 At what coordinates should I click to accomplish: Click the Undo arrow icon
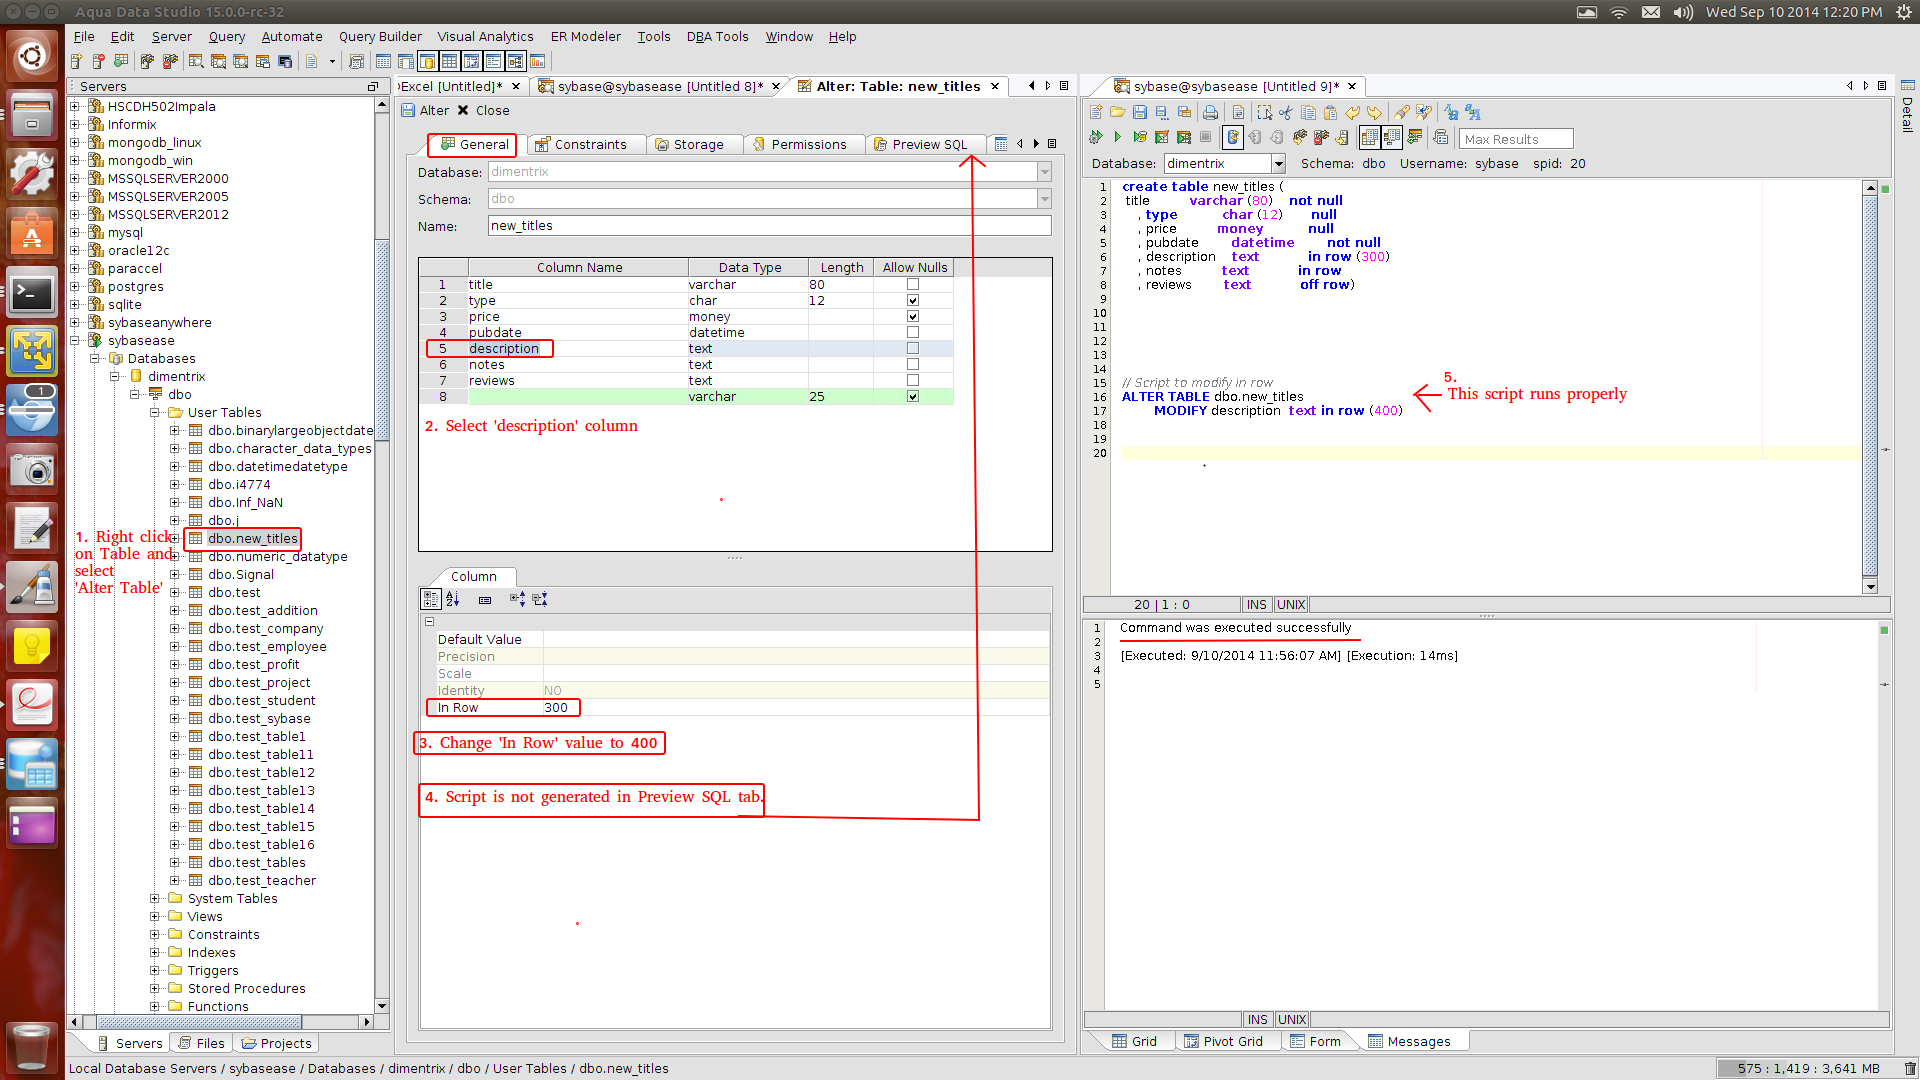coord(1352,113)
